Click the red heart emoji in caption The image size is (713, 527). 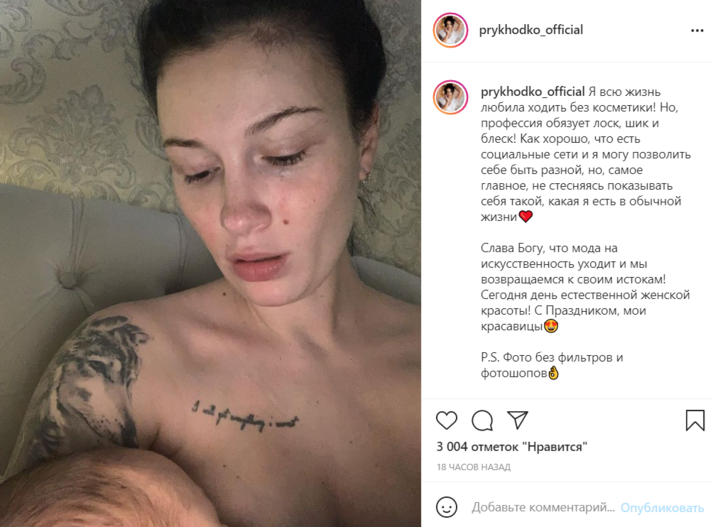coord(525,216)
